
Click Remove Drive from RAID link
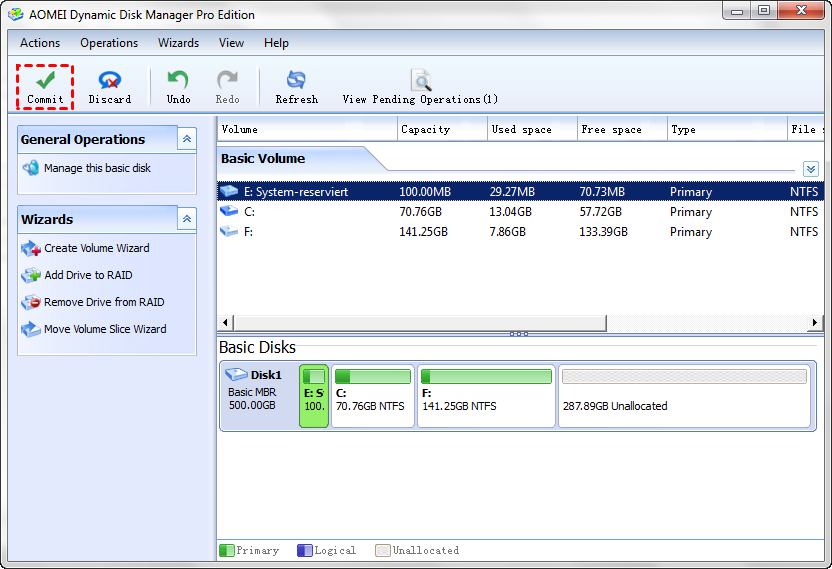pos(104,302)
